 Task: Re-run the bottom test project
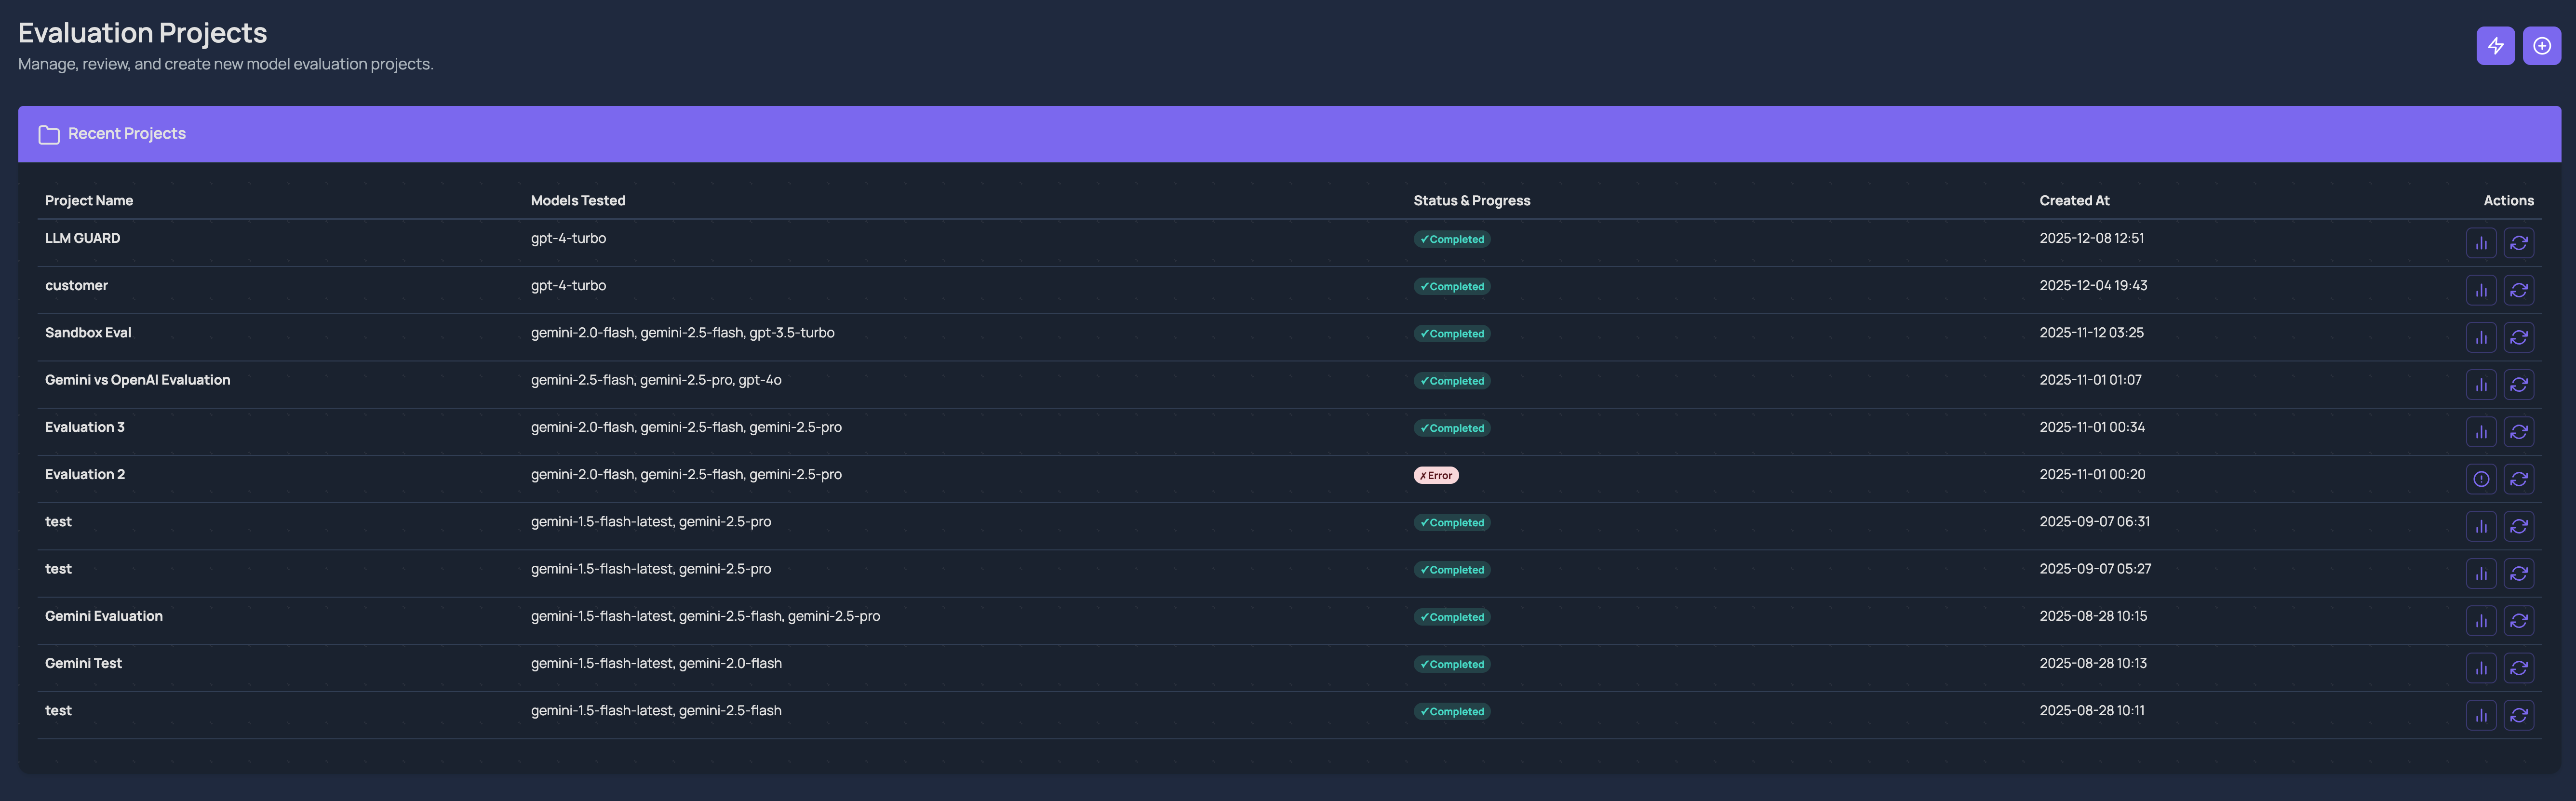click(2520, 715)
